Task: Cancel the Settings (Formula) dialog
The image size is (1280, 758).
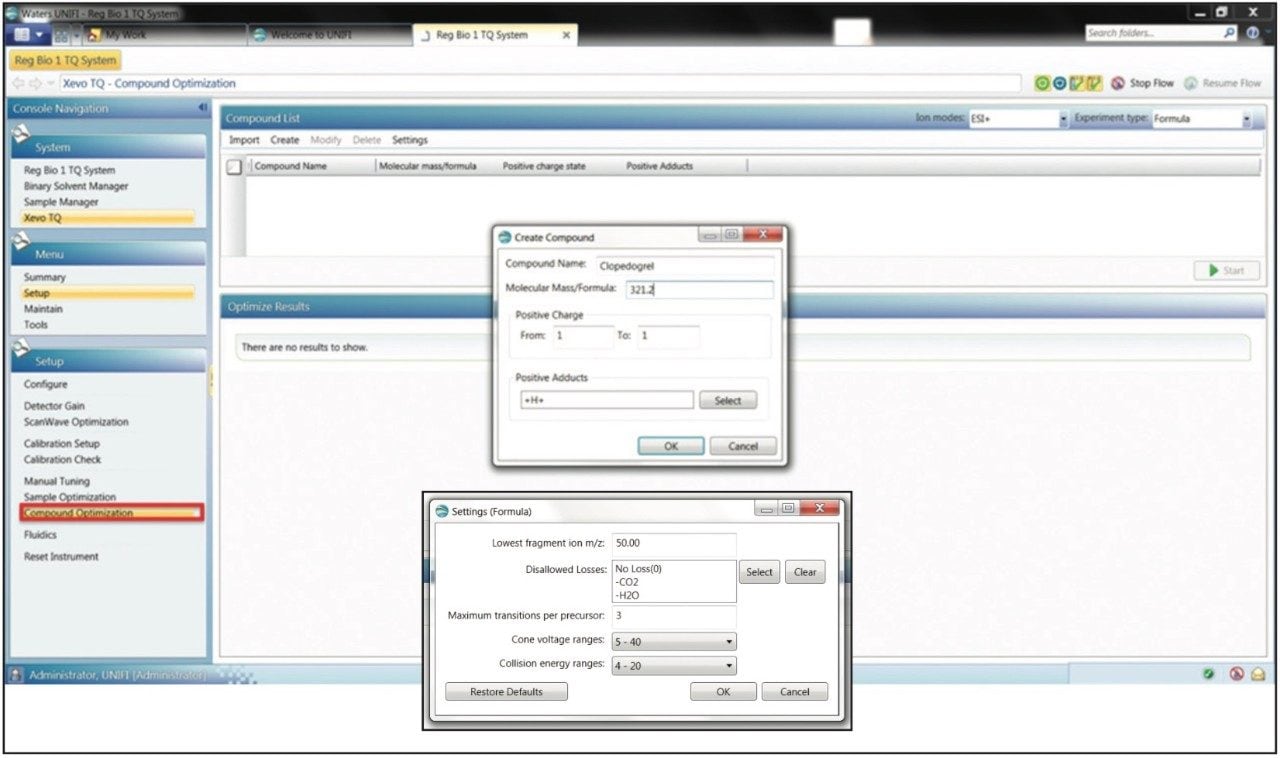Action: point(795,691)
